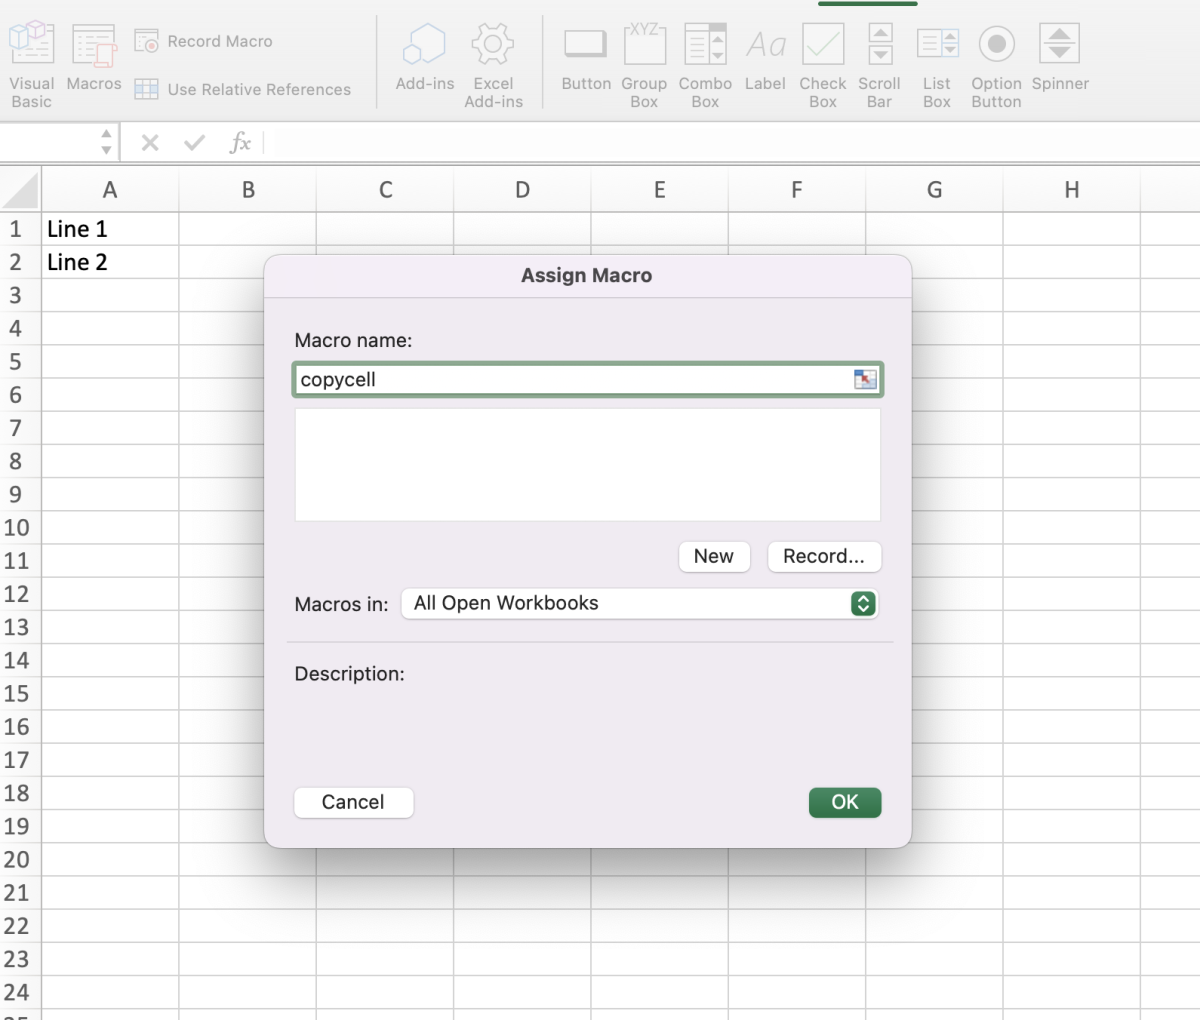The width and height of the screenshot is (1200, 1020).
Task: Cancel the Assign Macro dialog
Action: pos(353,802)
